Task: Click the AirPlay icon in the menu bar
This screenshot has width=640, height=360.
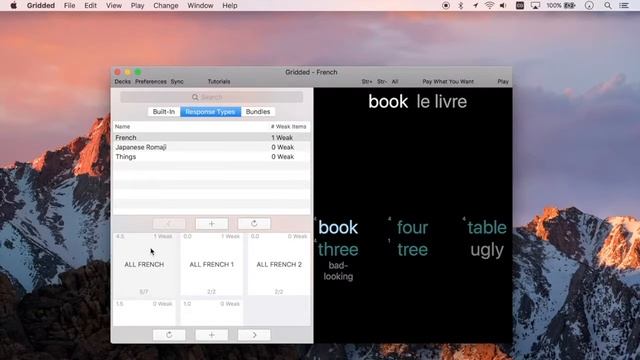Action: tap(535, 5)
